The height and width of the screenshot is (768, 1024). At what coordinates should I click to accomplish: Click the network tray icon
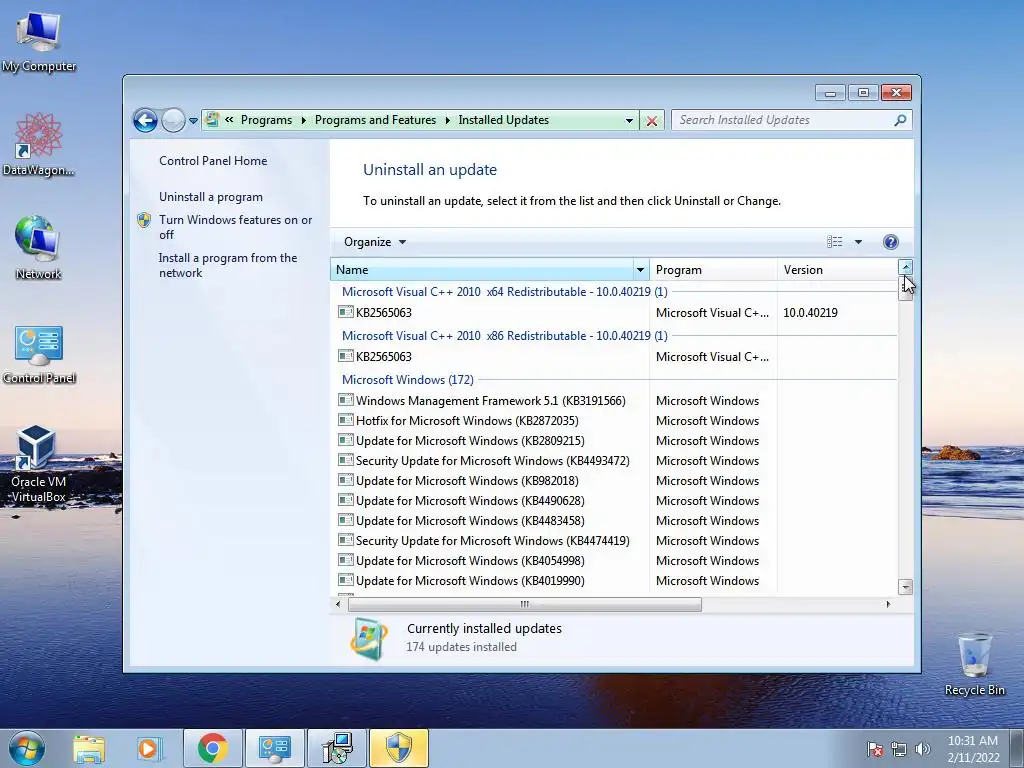click(899, 749)
